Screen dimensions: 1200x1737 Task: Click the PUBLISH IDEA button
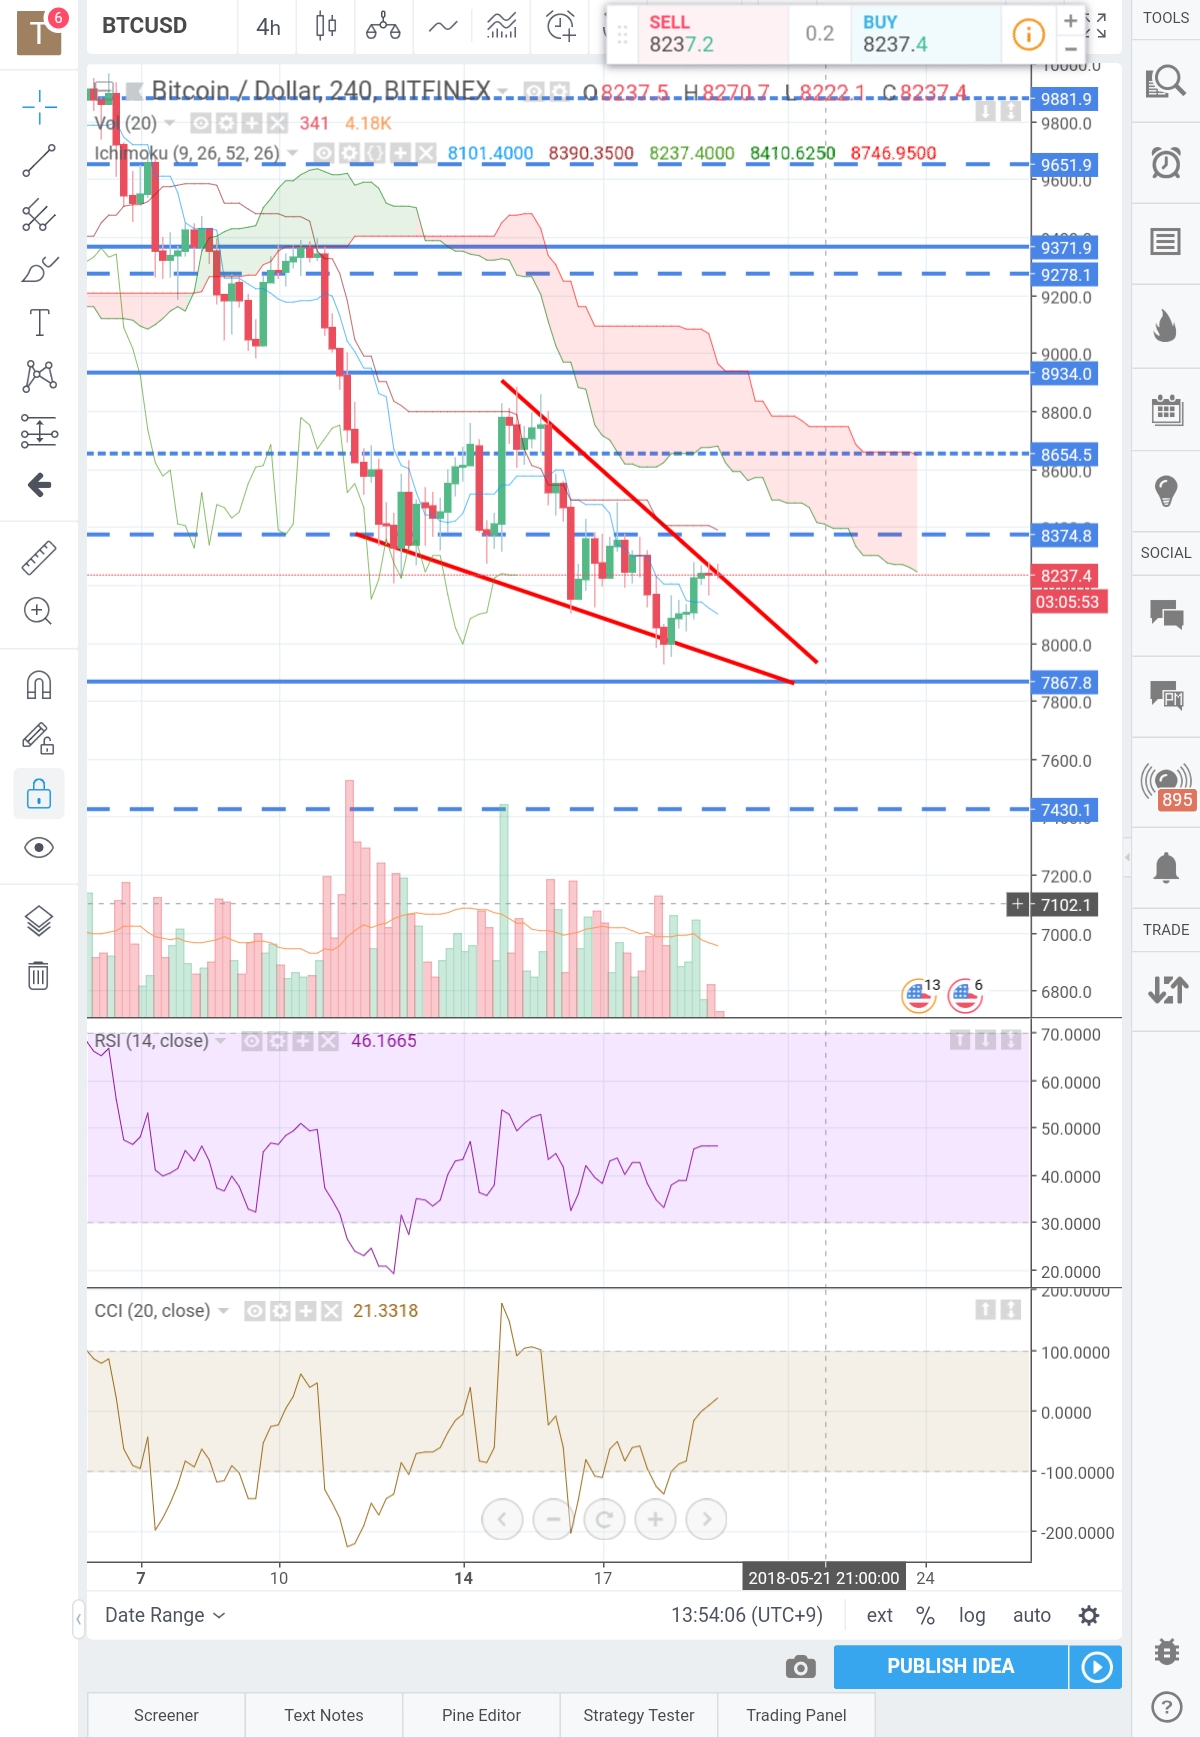click(x=950, y=1666)
